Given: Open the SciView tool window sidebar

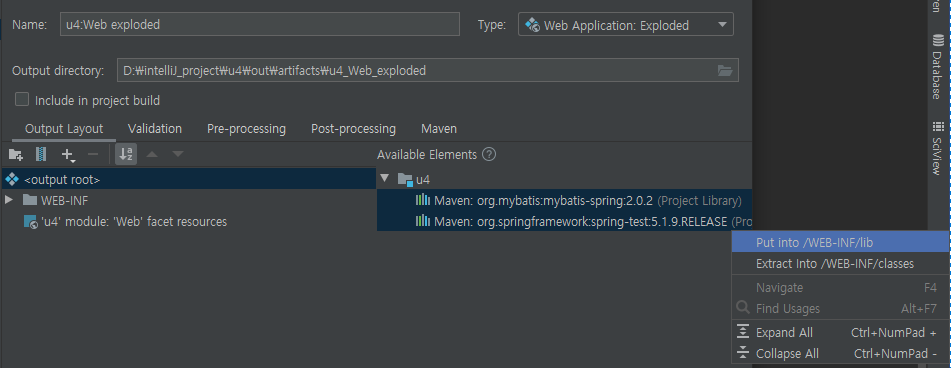Looking at the screenshot, I should 938,148.
